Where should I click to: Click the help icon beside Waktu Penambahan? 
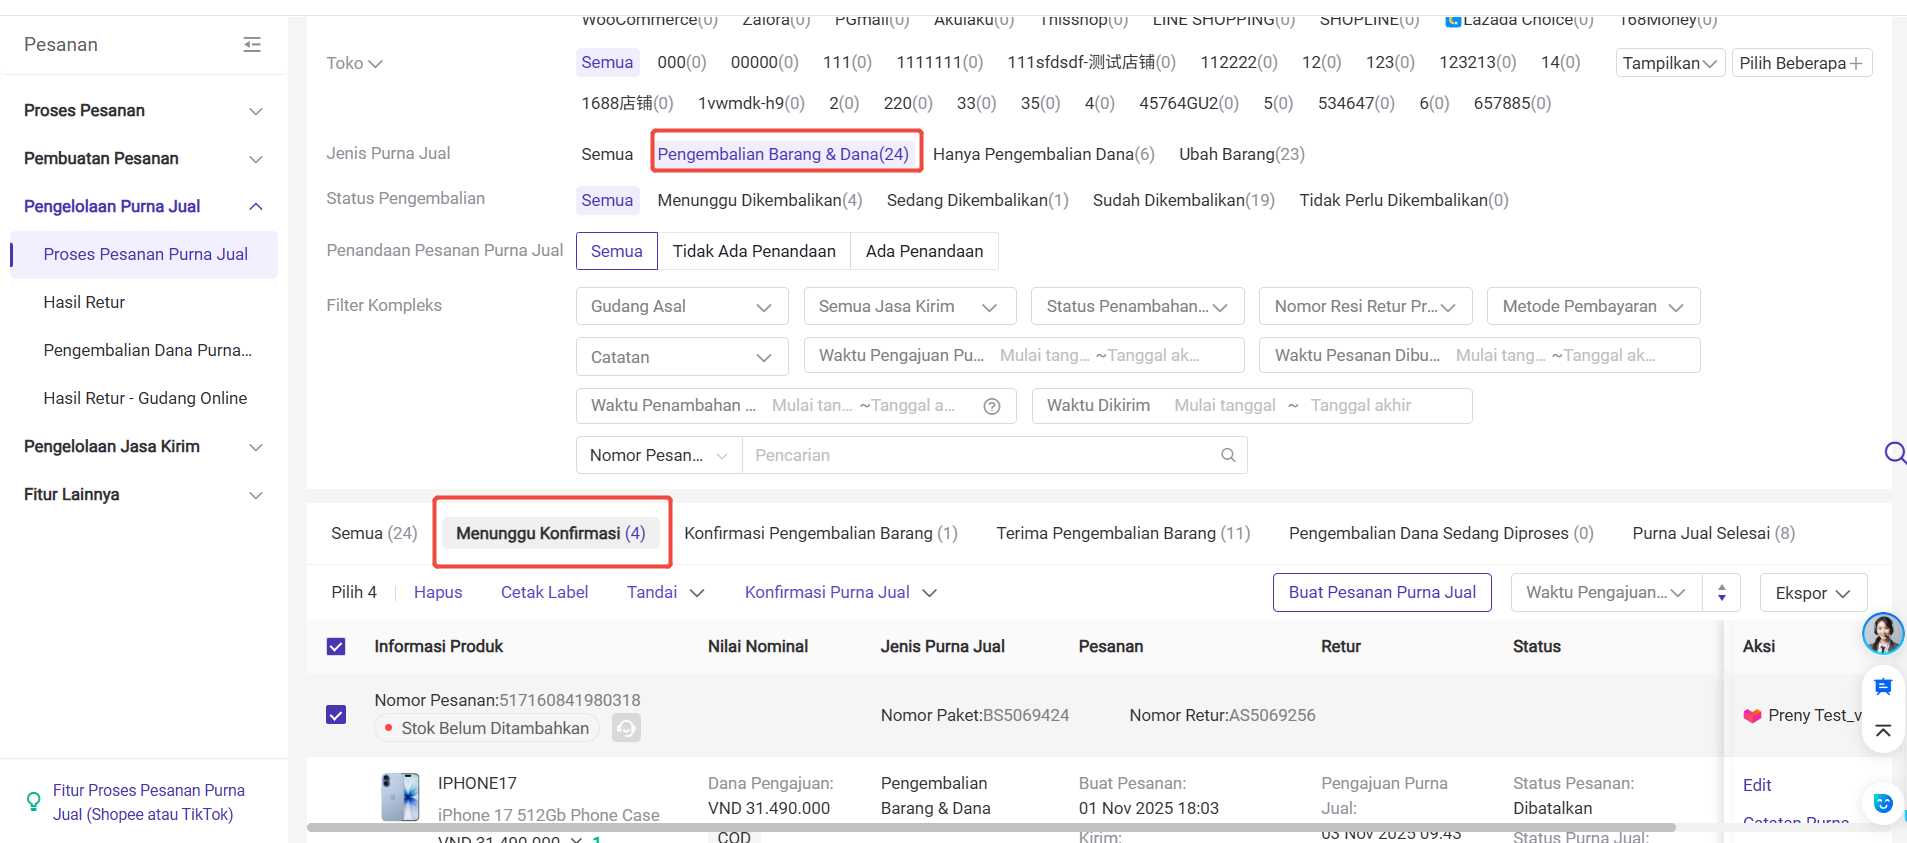tap(992, 406)
